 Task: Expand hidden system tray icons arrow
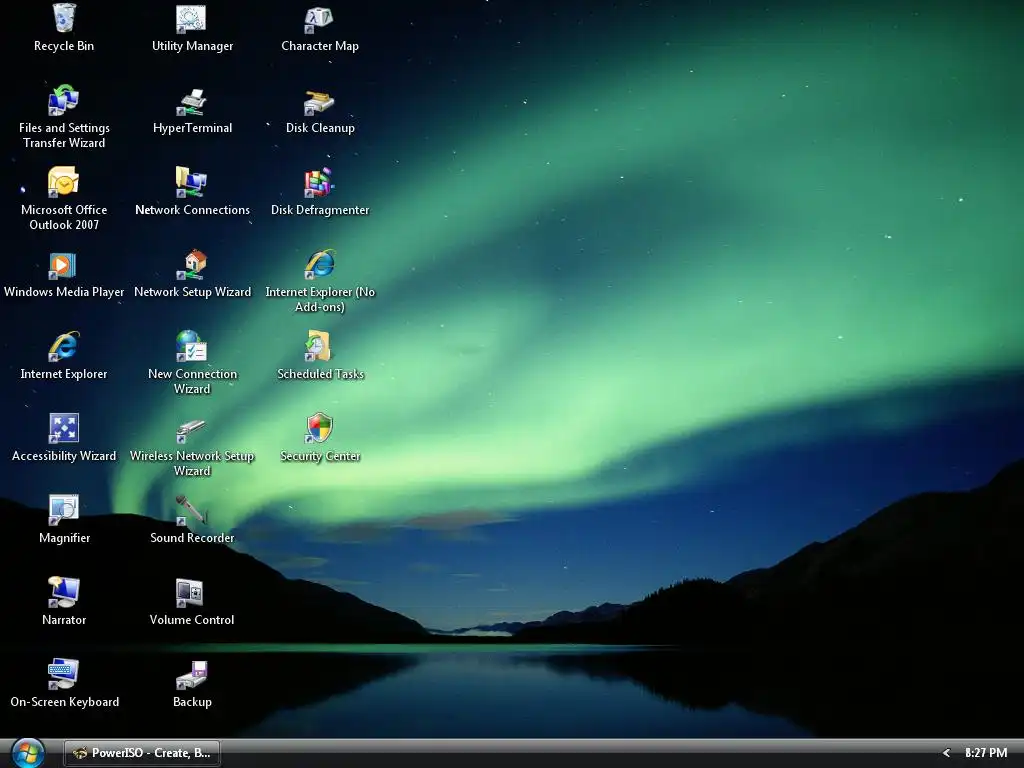pyautogui.click(x=946, y=753)
